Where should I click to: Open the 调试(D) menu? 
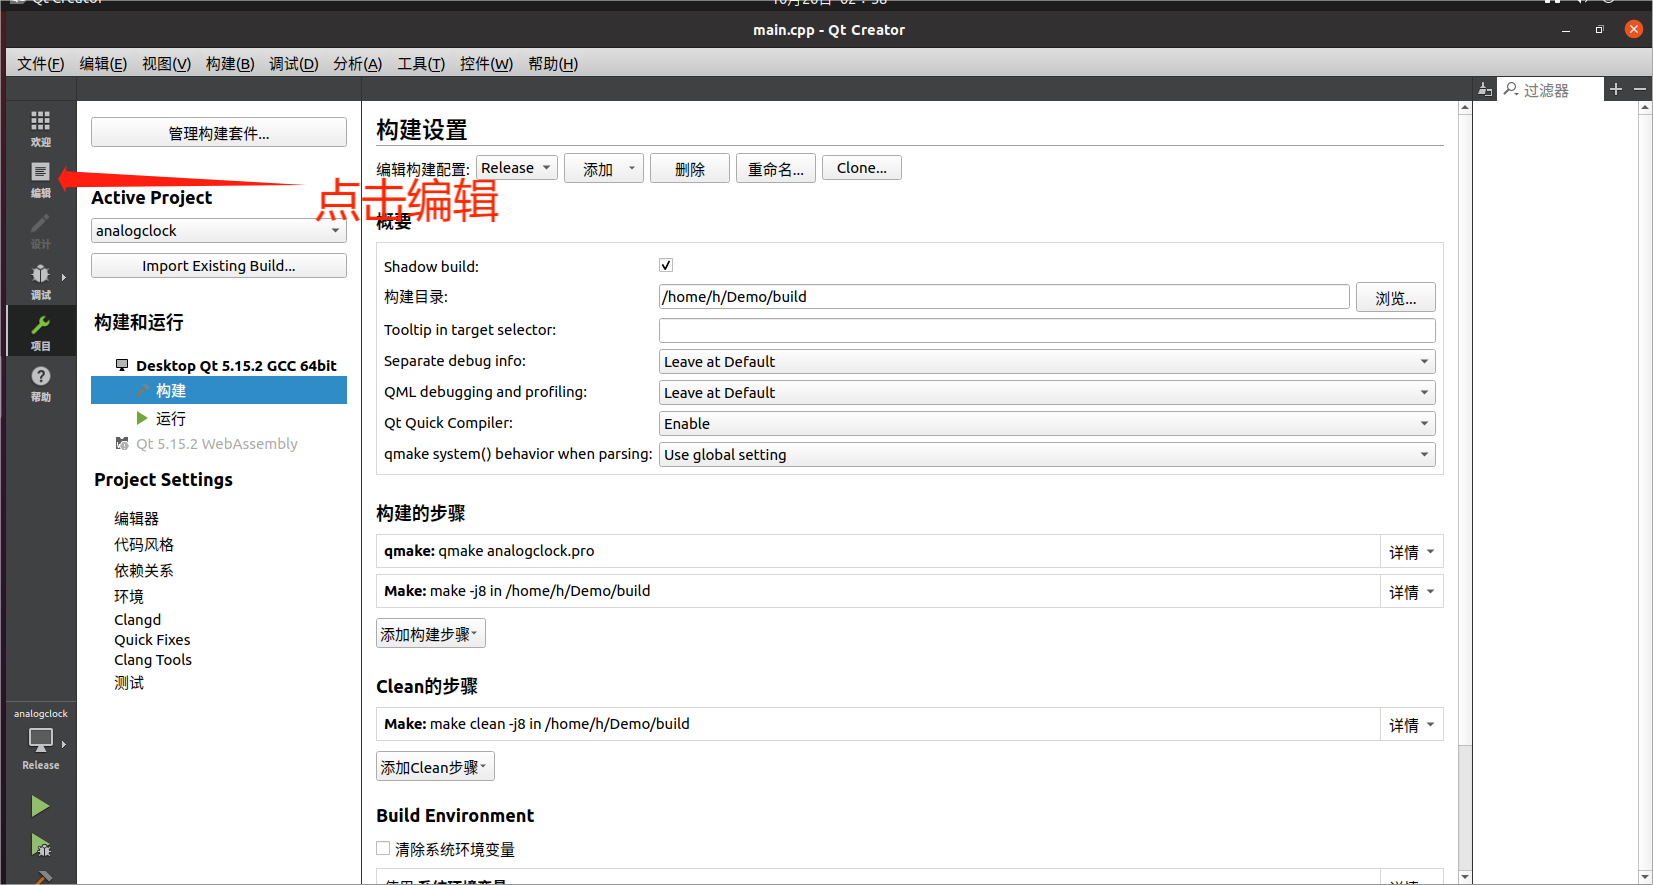click(x=294, y=64)
